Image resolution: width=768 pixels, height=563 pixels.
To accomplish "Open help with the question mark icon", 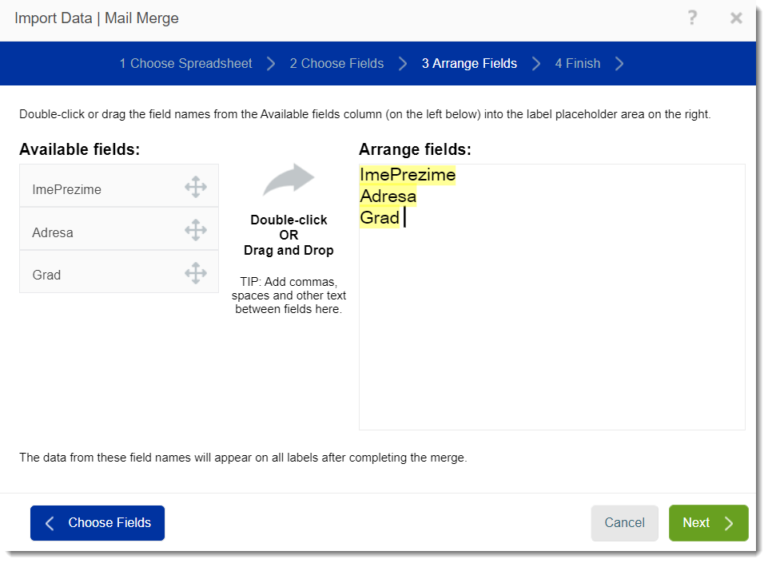I will point(692,18).
